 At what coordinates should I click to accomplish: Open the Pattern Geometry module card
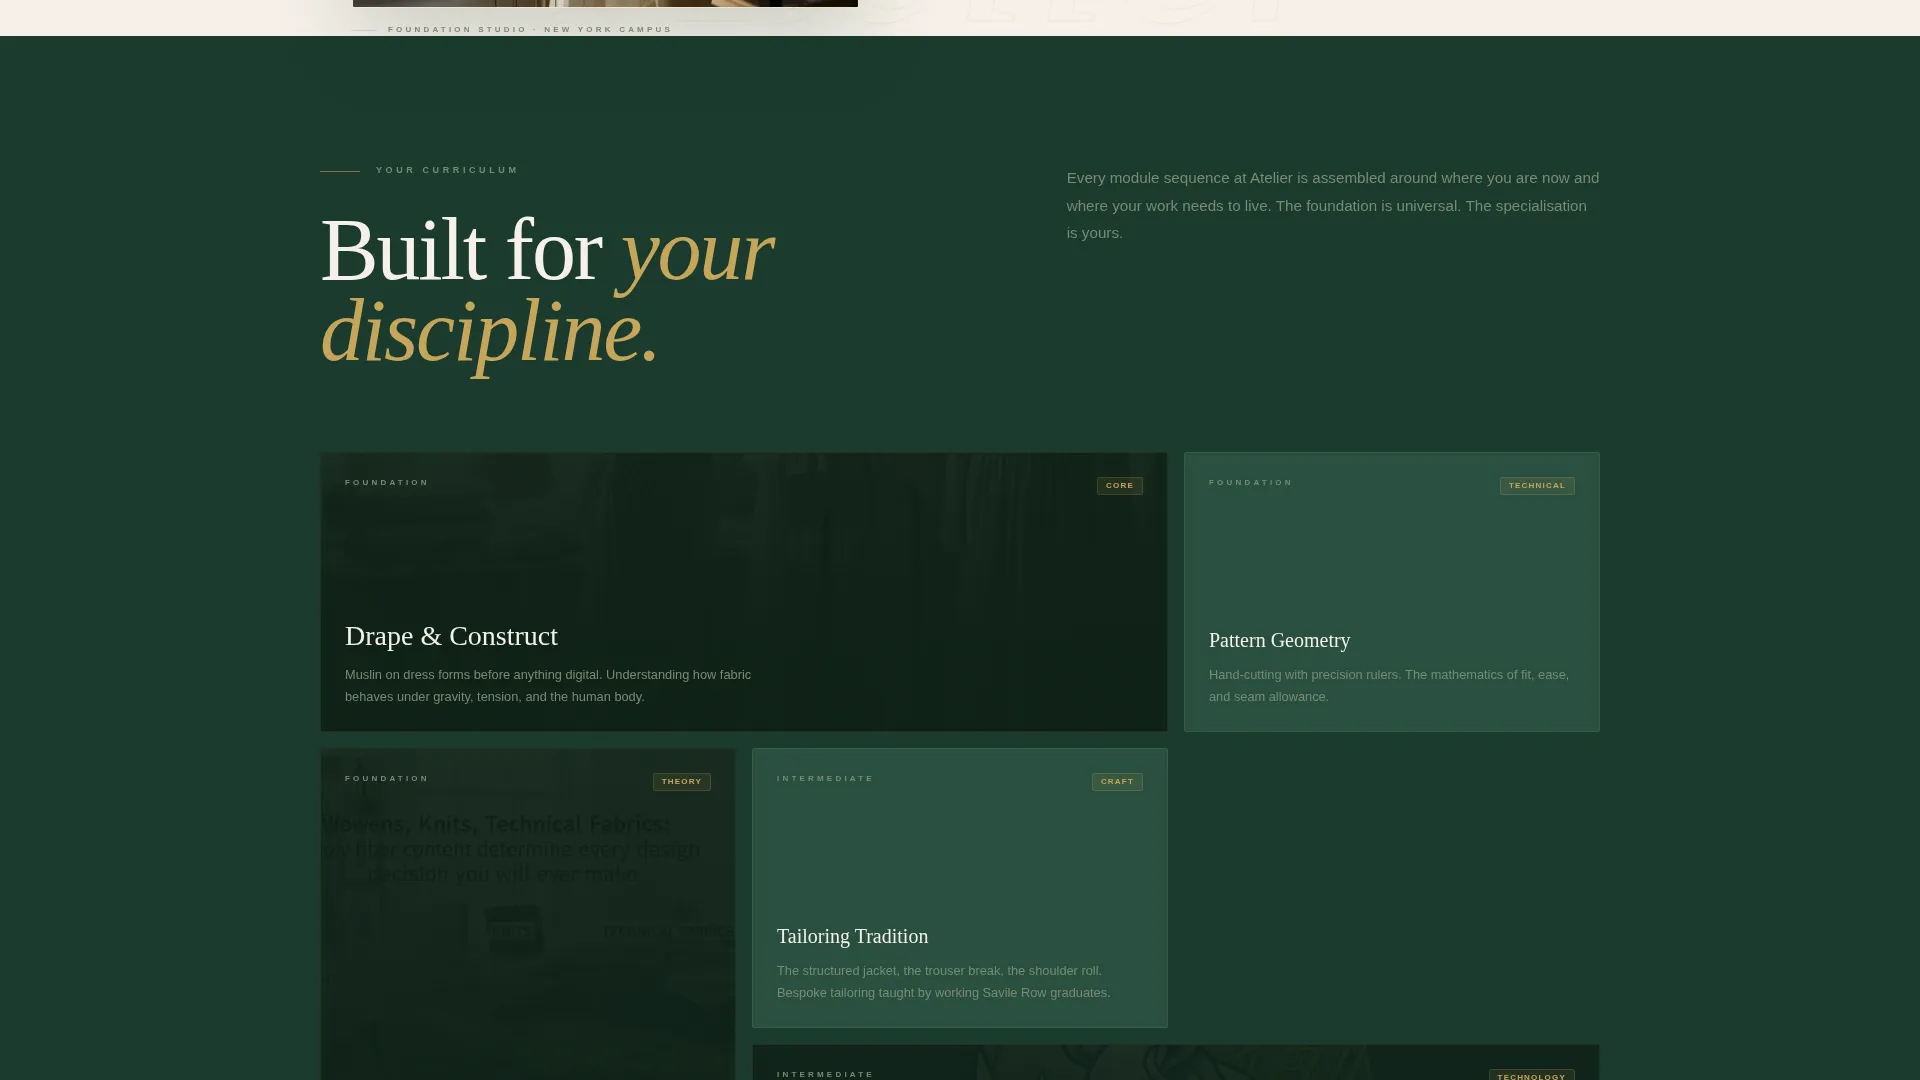click(x=1391, y=592)
